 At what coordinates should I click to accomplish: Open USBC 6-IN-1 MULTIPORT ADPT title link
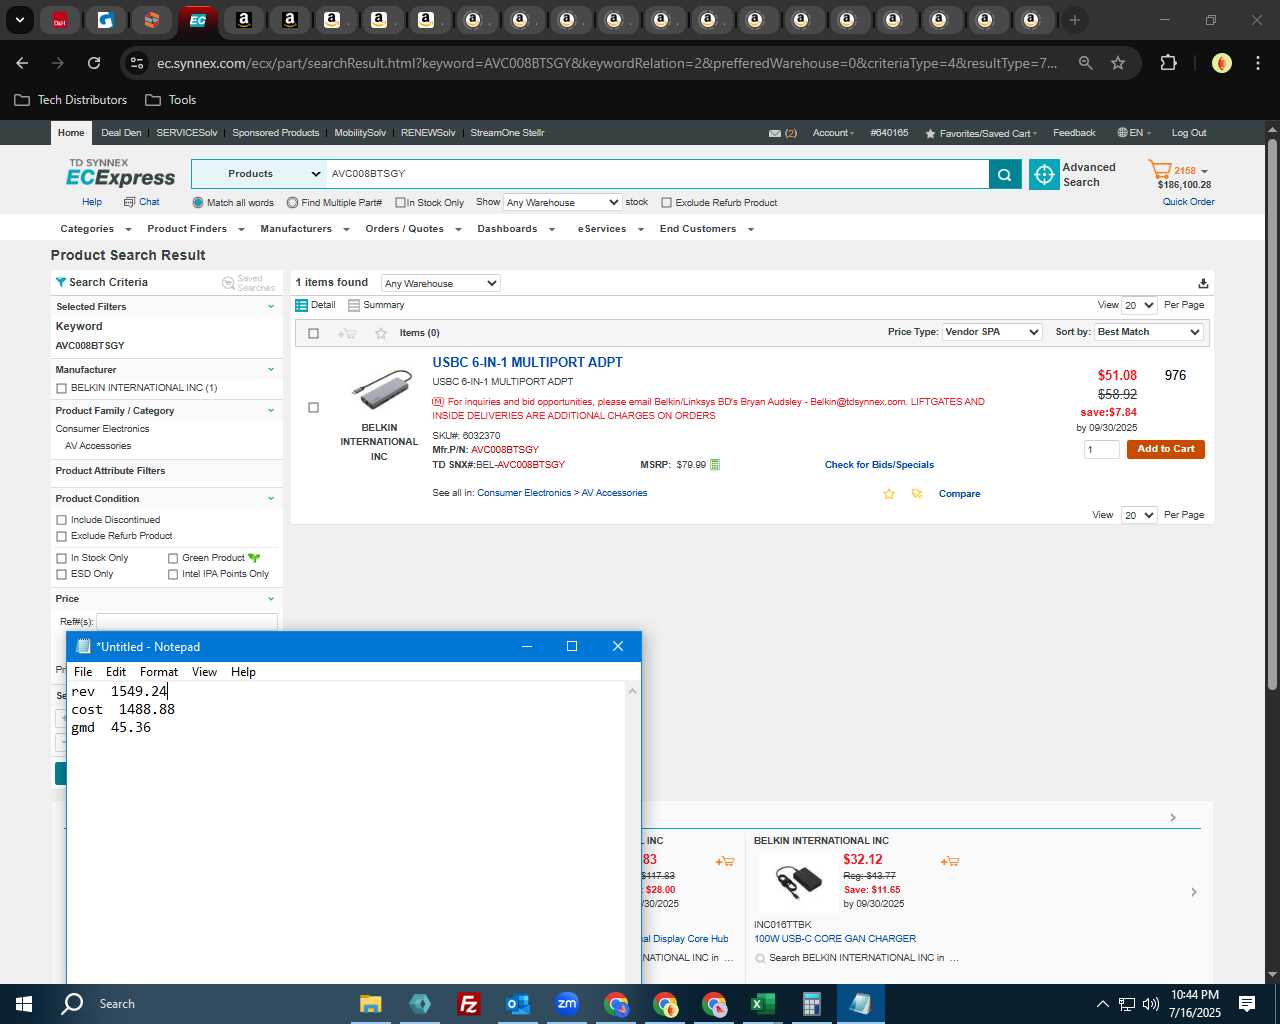[x=527, y=363]
